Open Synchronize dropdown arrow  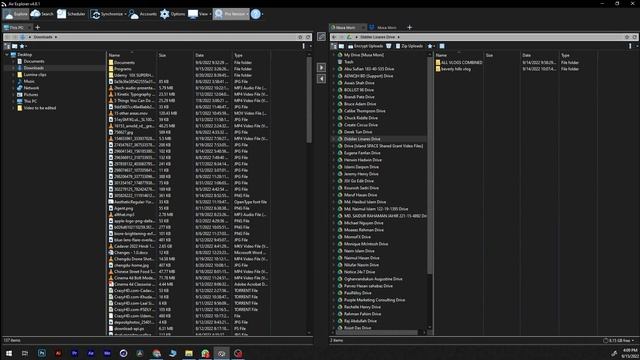[125, 14]
